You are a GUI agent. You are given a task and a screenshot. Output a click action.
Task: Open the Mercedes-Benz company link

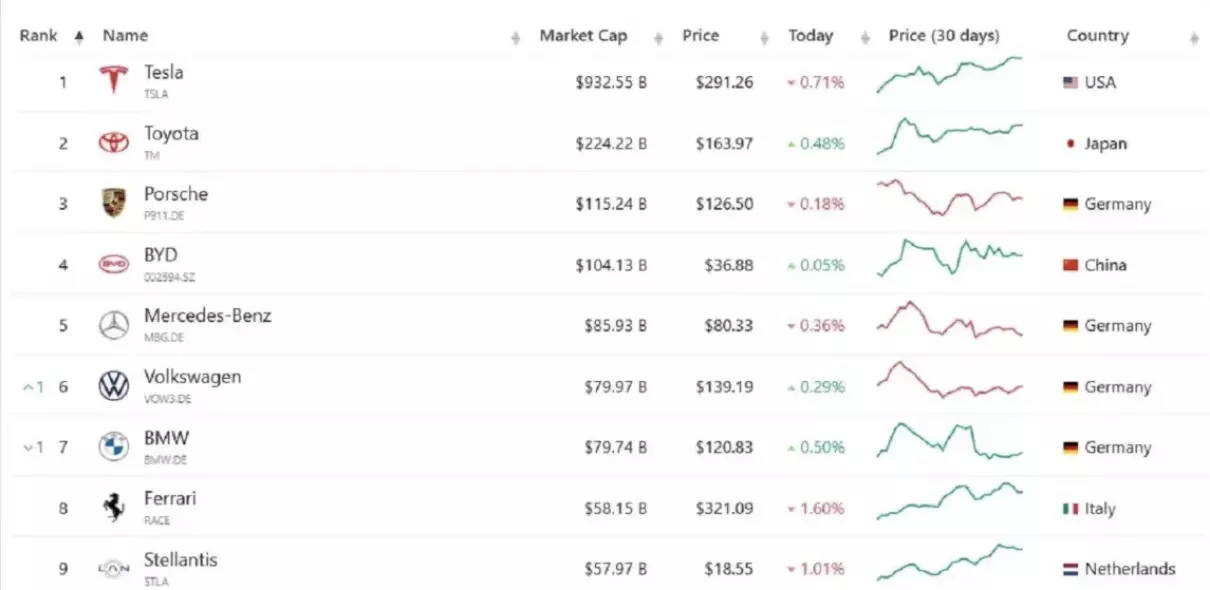[x=207, y=316]
